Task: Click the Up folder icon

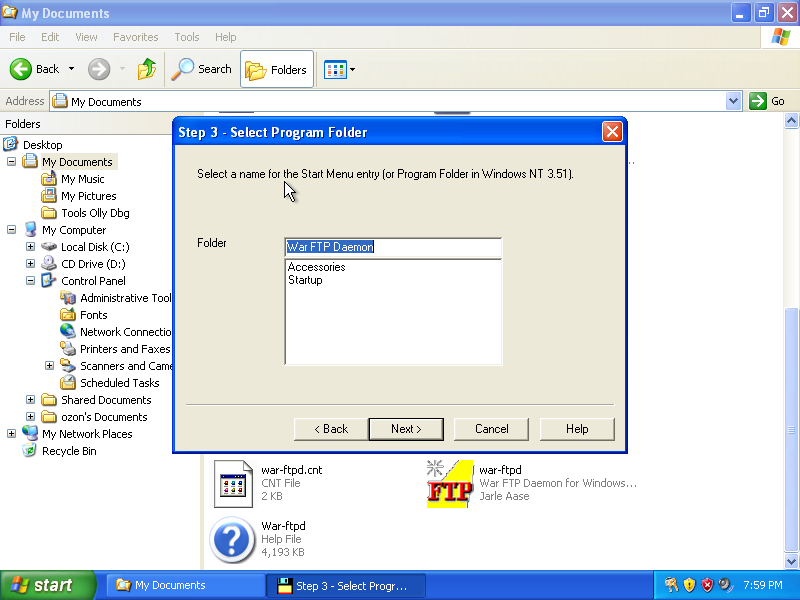Action: tap(147, 69)
